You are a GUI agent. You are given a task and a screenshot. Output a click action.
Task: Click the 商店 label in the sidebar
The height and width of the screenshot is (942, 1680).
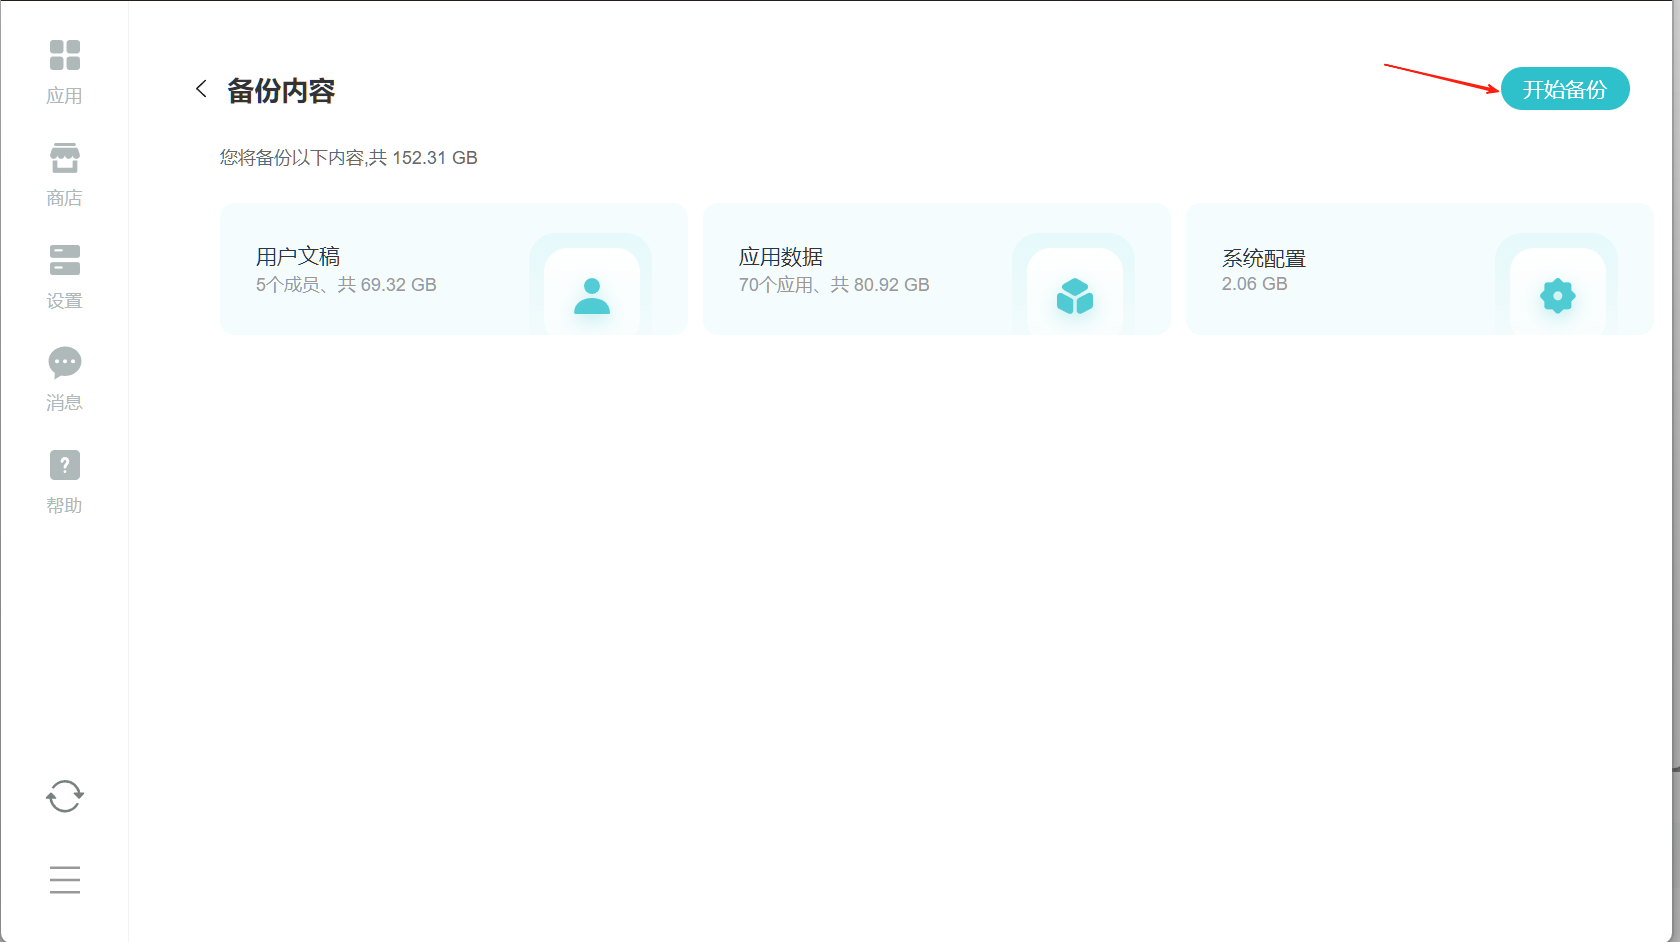coord(65,198)
